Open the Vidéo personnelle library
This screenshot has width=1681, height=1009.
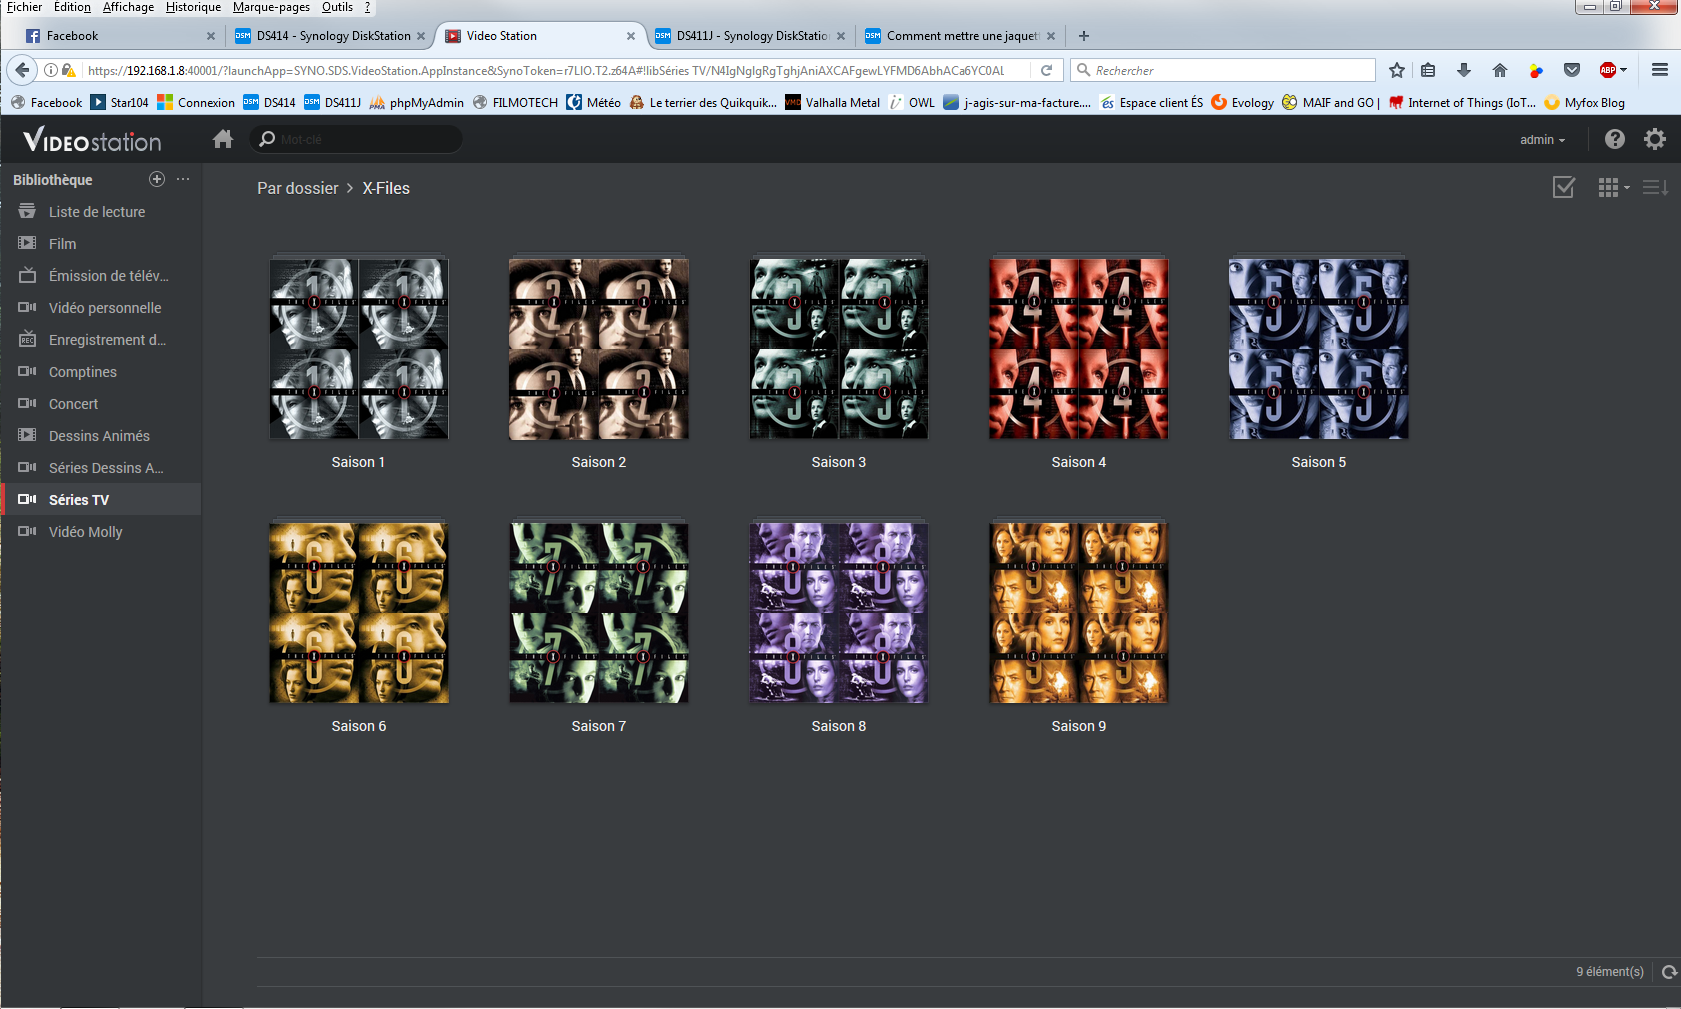(x=101, y=307)
